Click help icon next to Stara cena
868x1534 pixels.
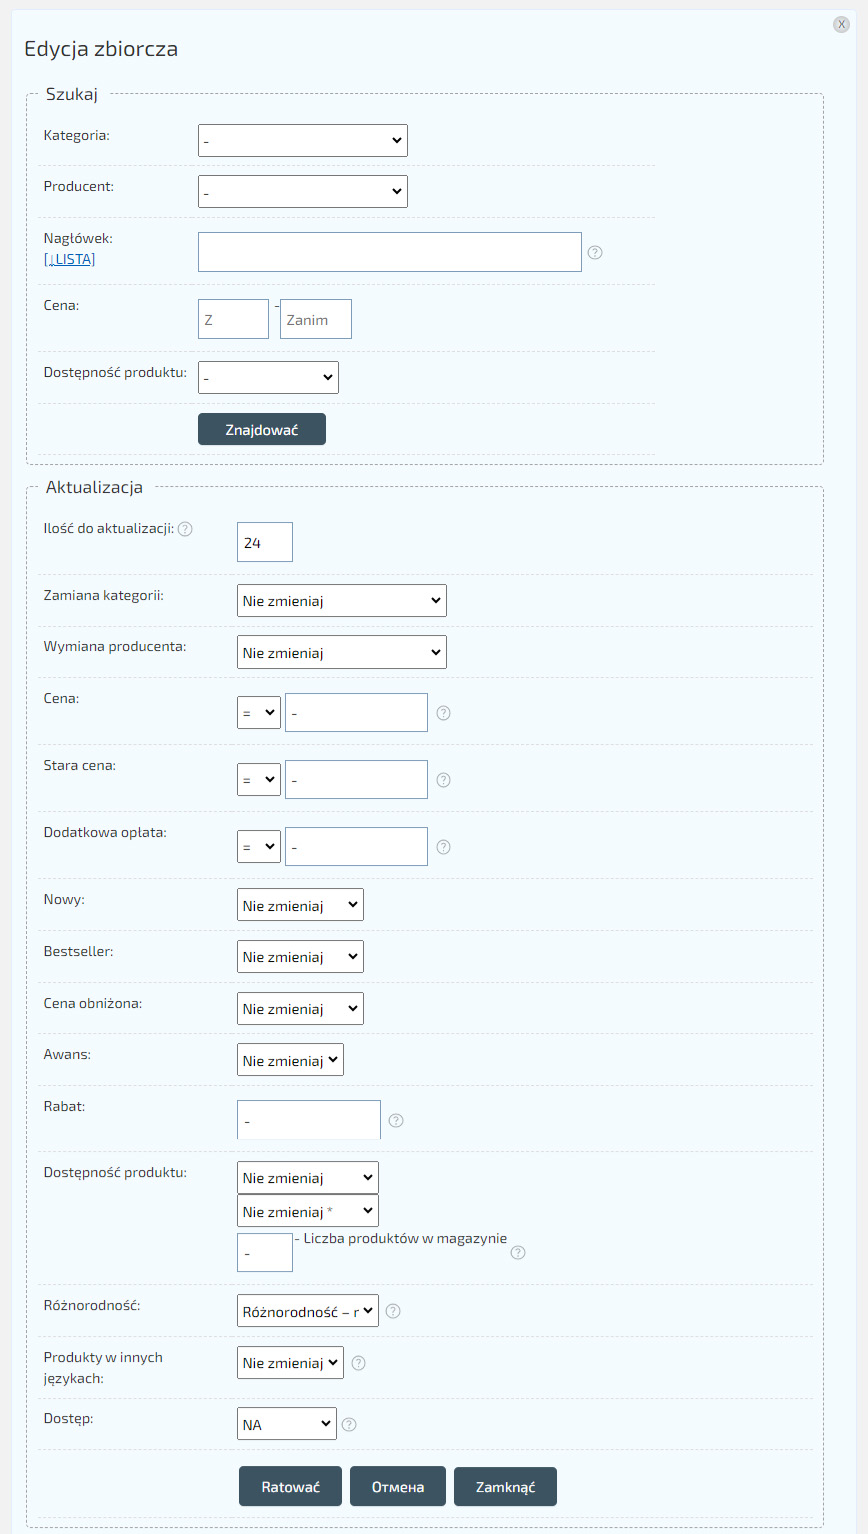coord(444,780)
